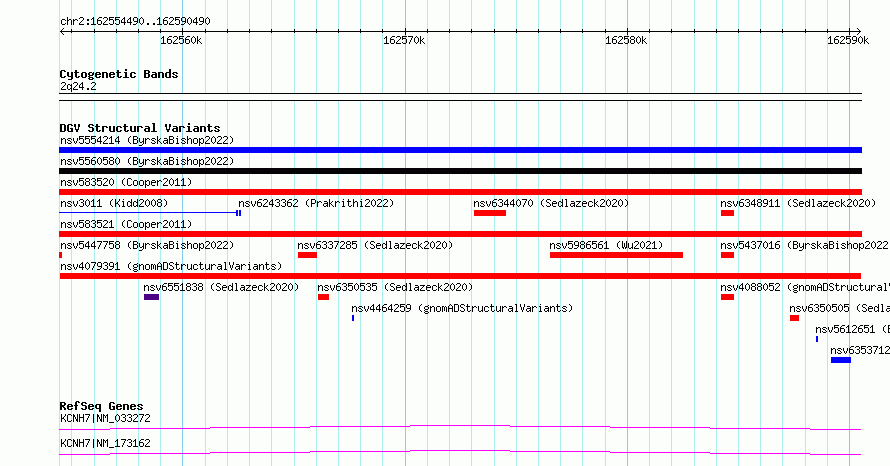Click the nsv5554214 blue variant bar
Image resolution: width=890 pixels, height=466 pixels.
(460, 150)
